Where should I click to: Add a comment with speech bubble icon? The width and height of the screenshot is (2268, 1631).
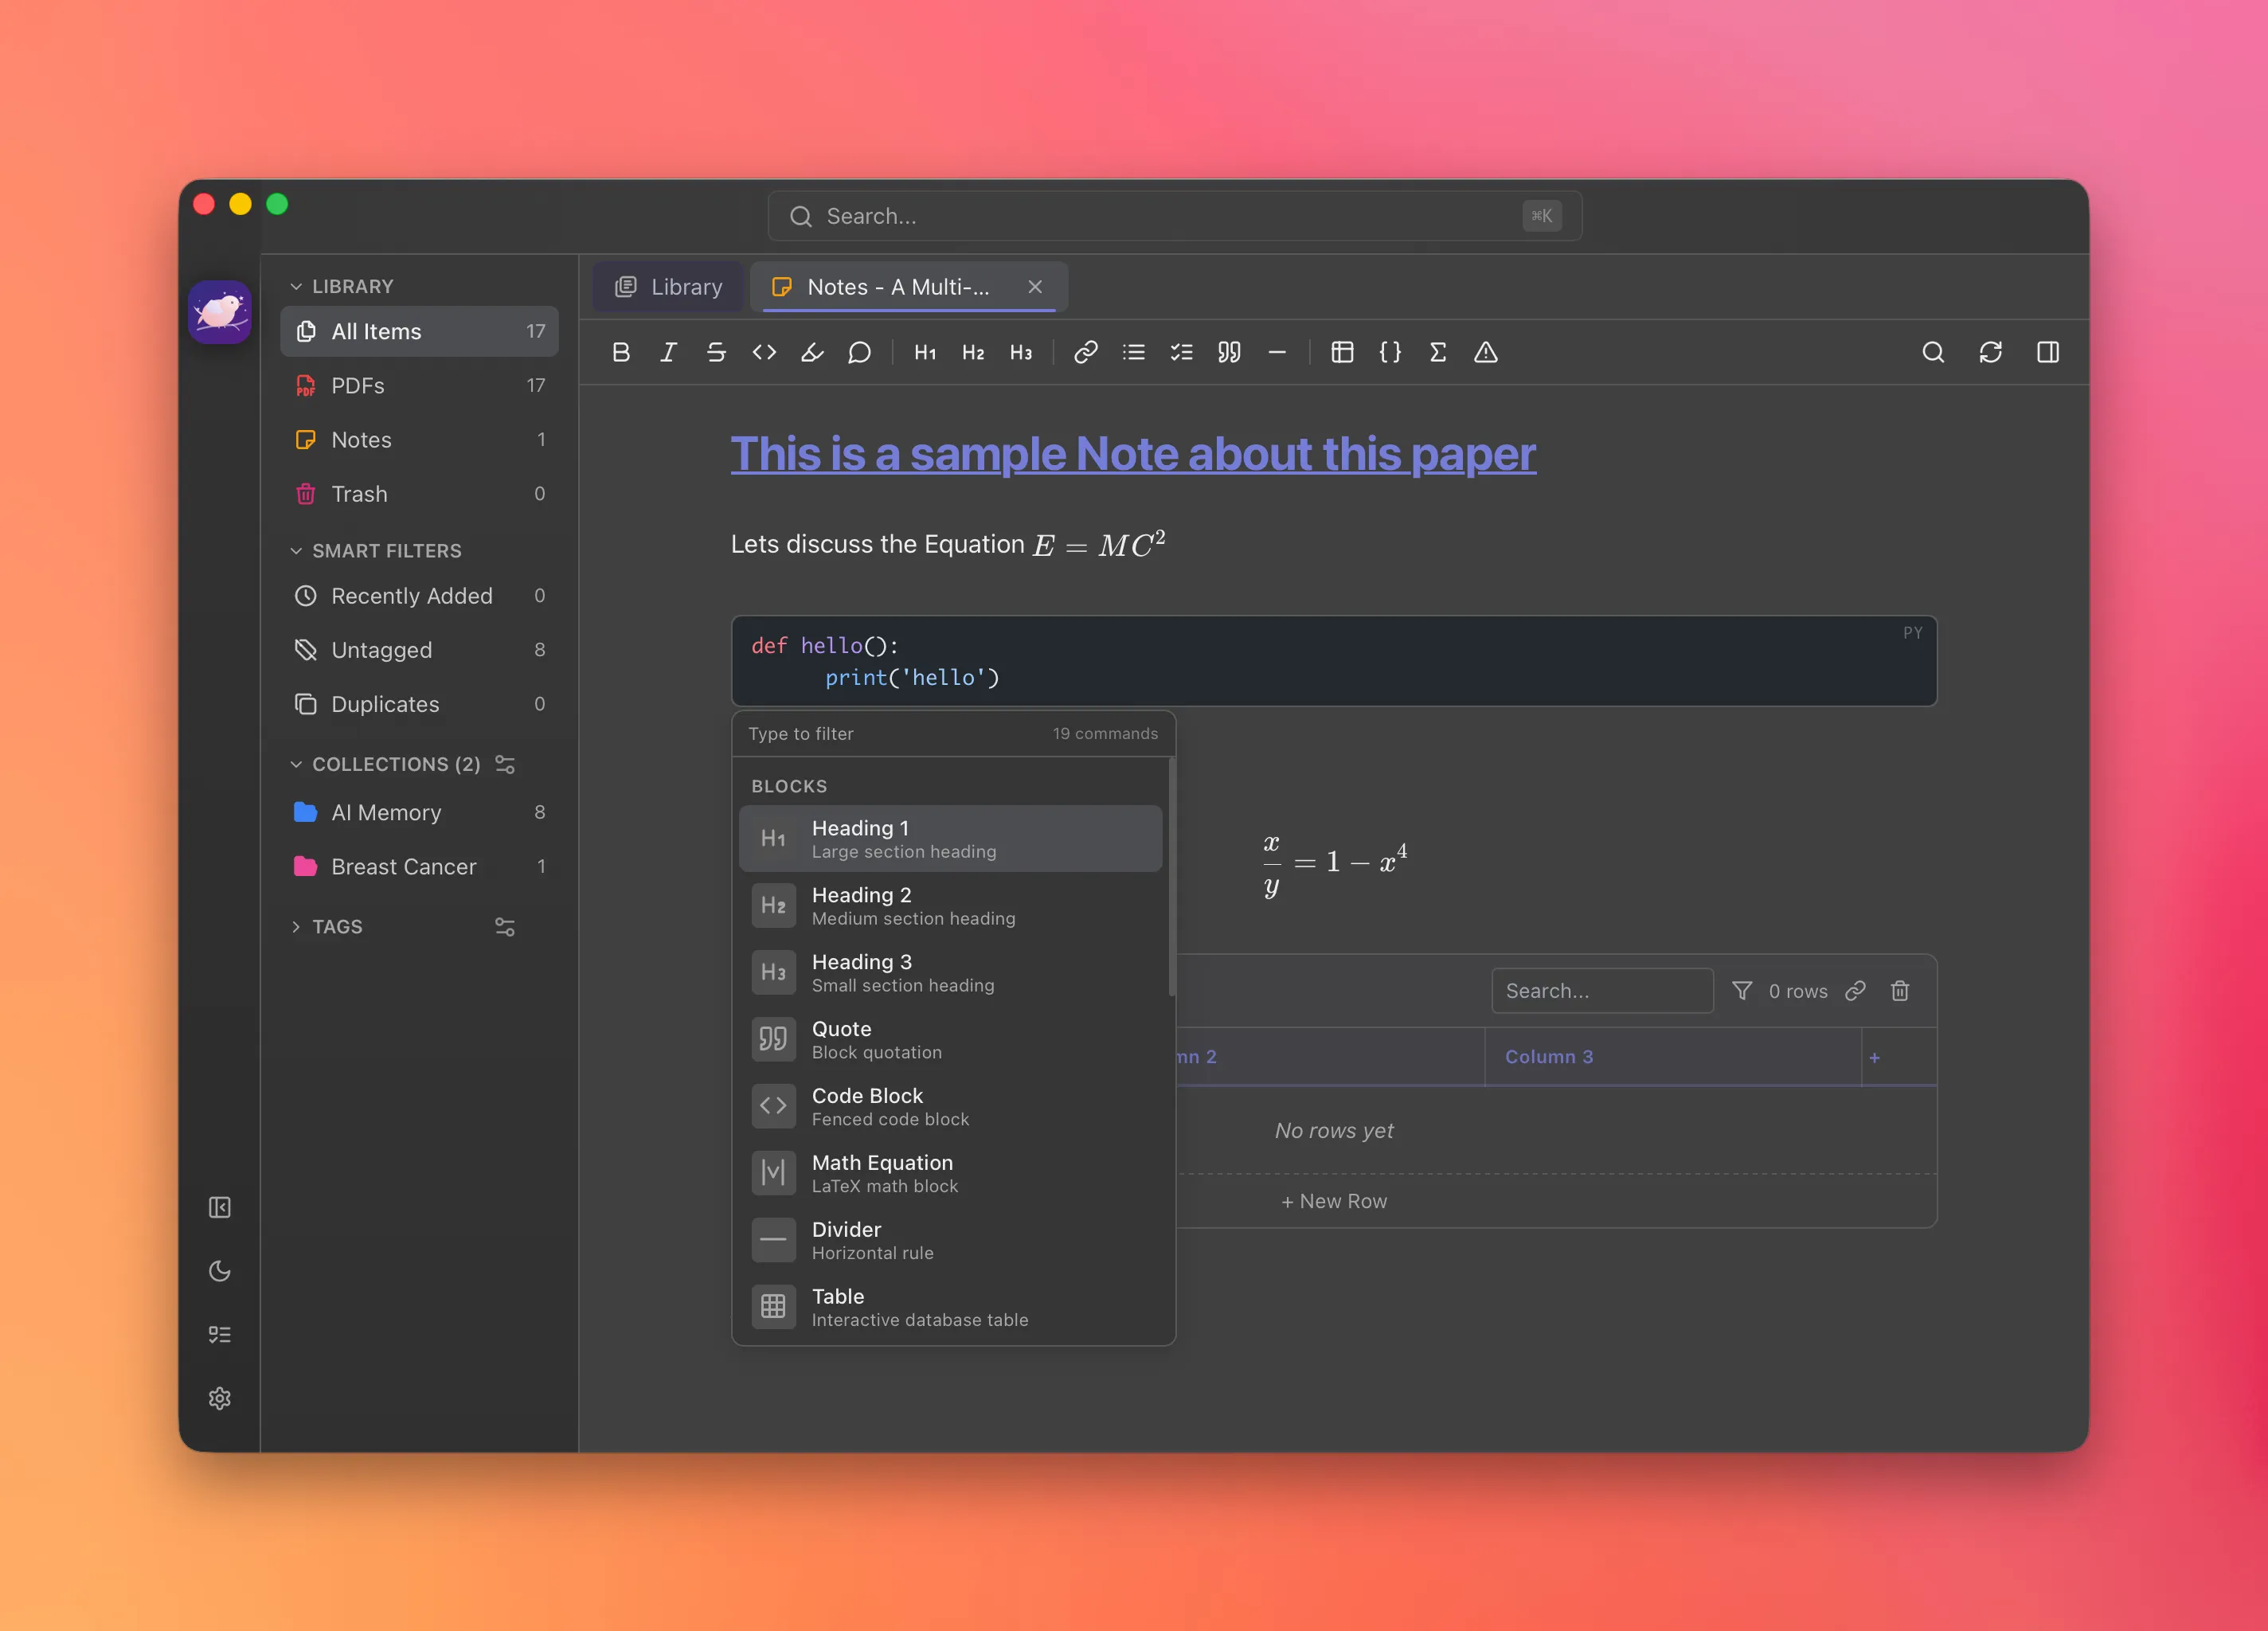click(x=859, y=352)
